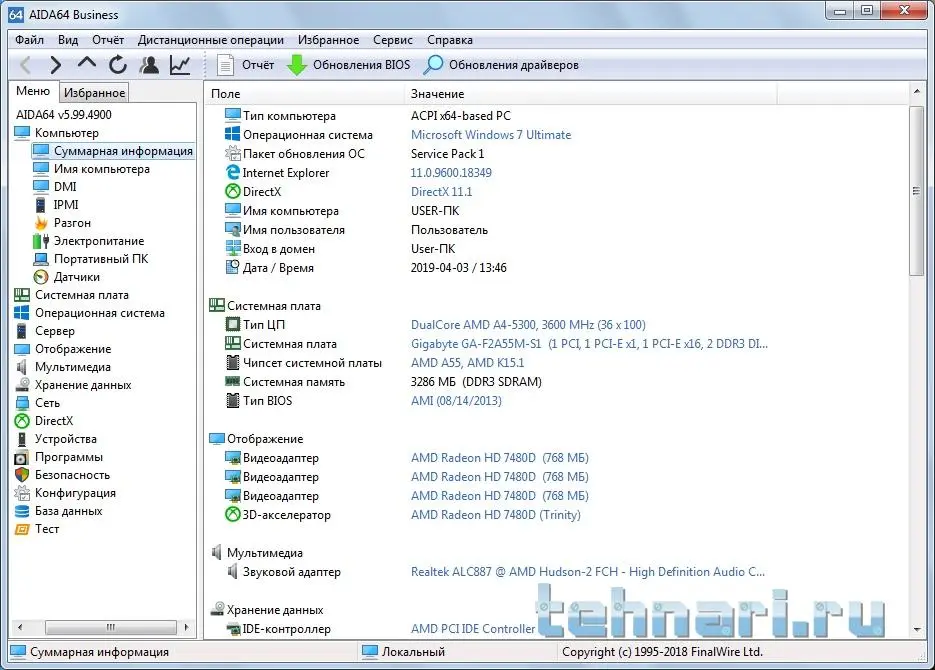Open the DMI tree item
The width and height of the screenshot is (935, 670).
pos(64,187)
